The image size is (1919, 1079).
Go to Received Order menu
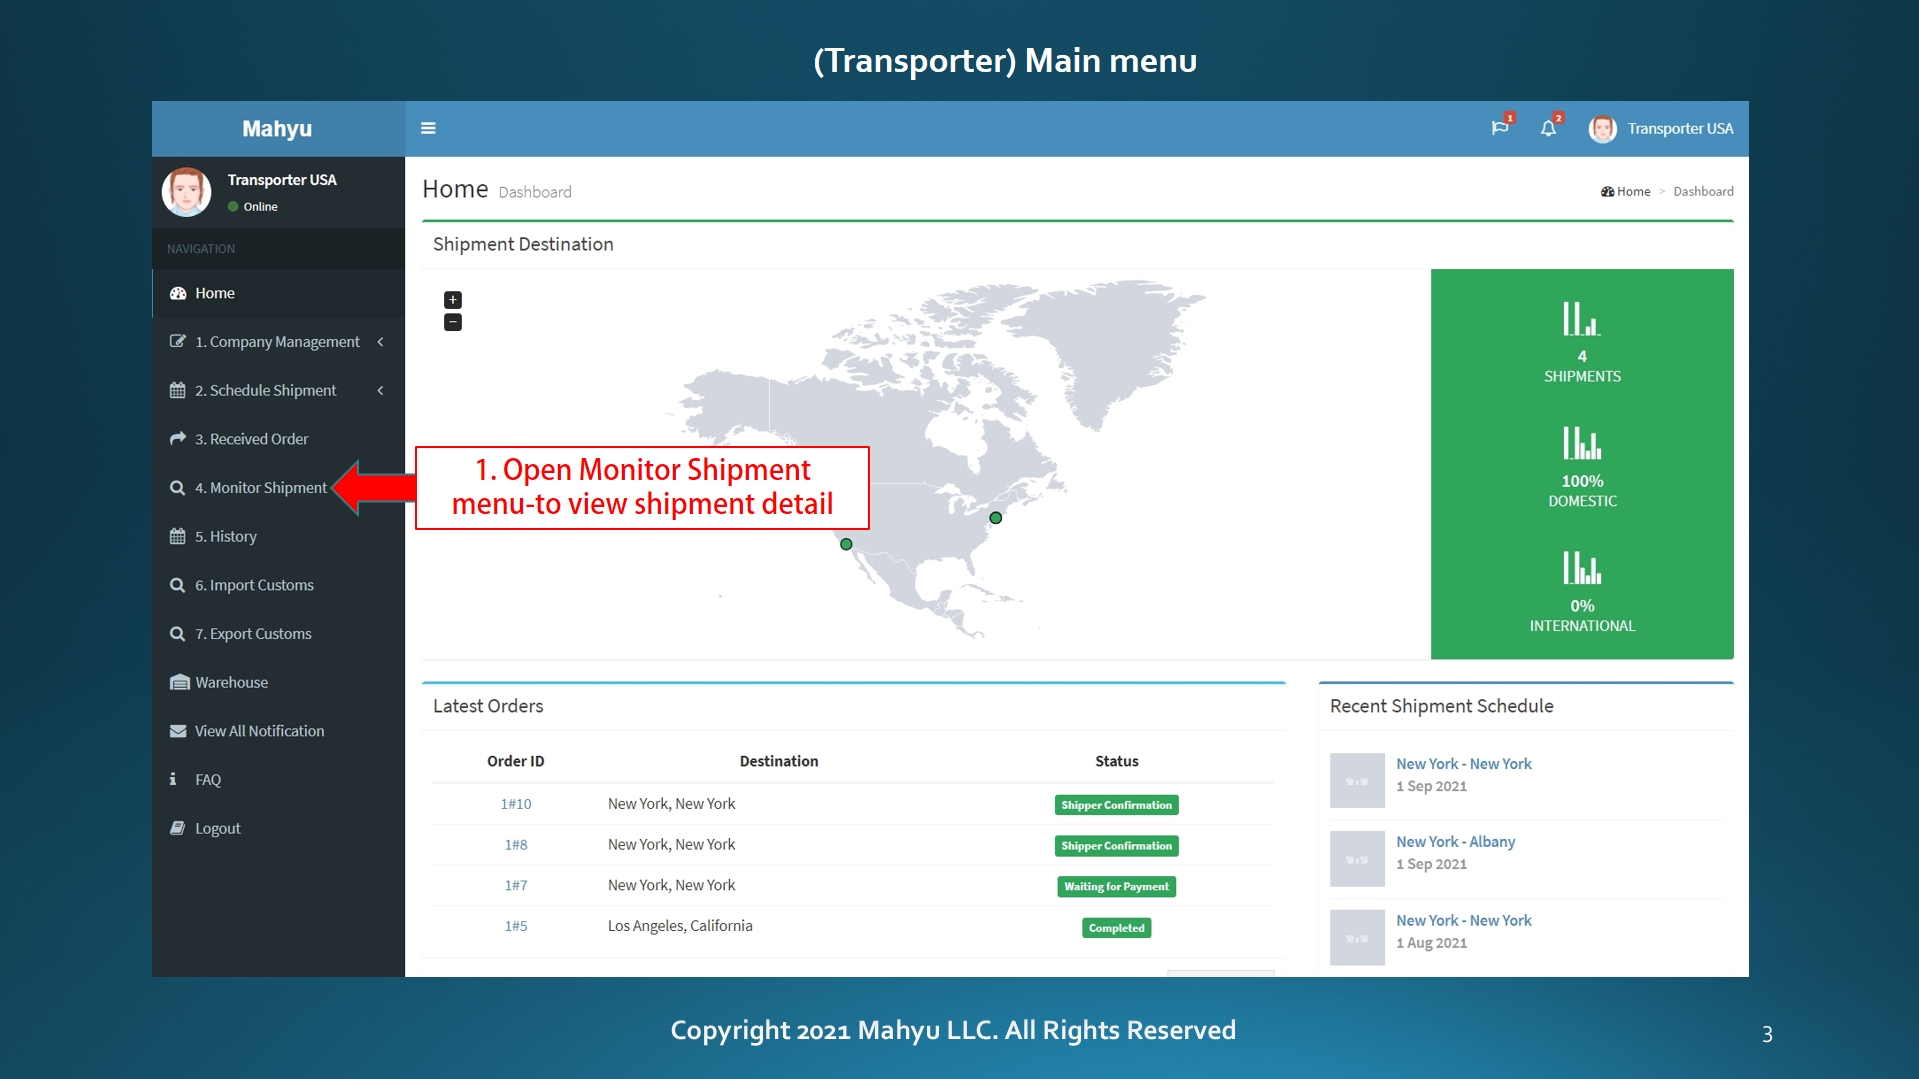(x=251, y=439)
